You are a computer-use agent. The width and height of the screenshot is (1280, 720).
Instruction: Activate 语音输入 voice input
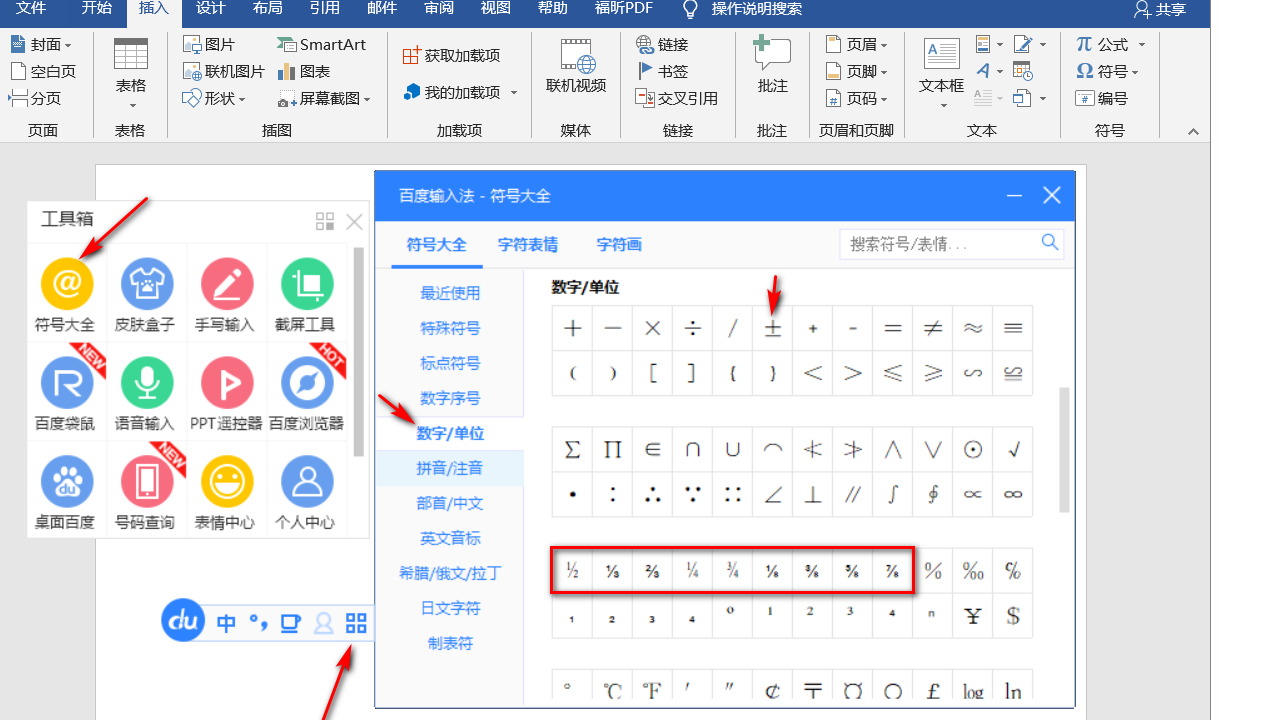pyautogui.click(x=146, y=393)
